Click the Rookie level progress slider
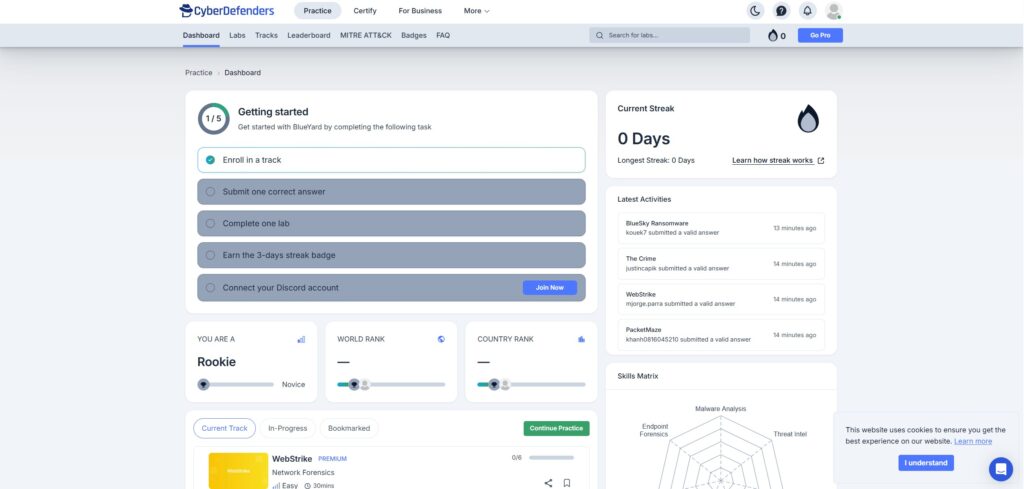This screenshot has height=489, width=1024. coord(238,384)
